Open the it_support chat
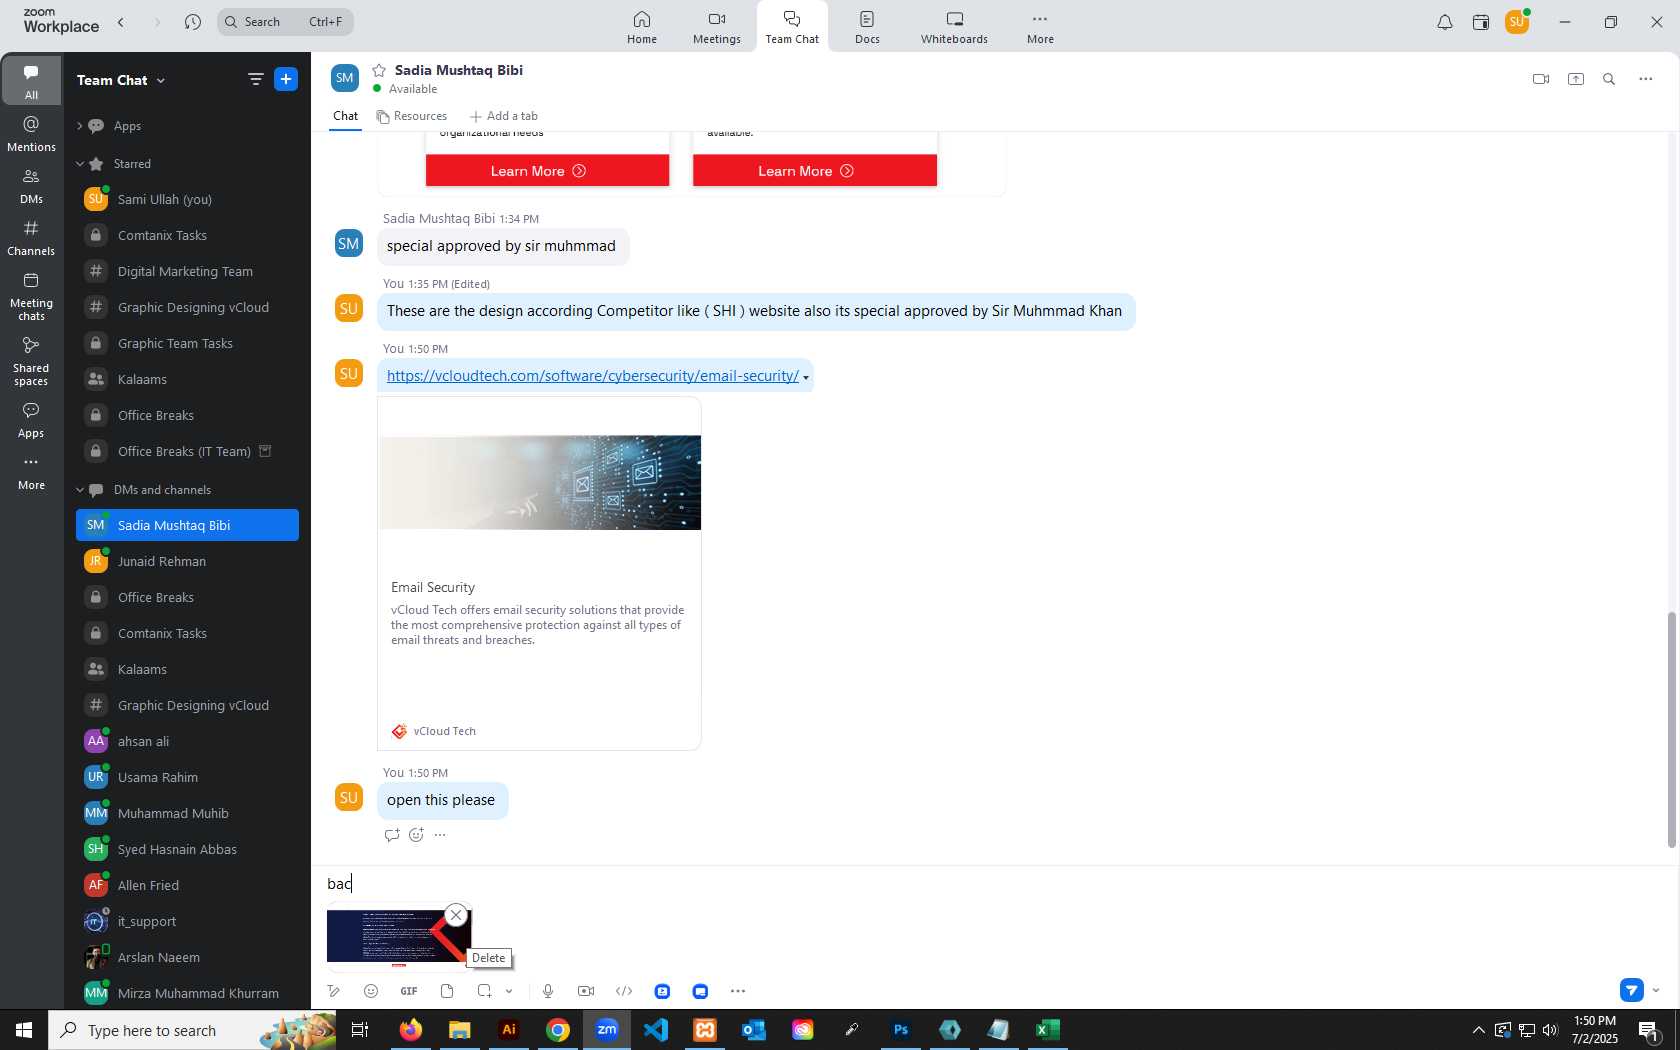The image size is (1680, 1050). (187, 921)
